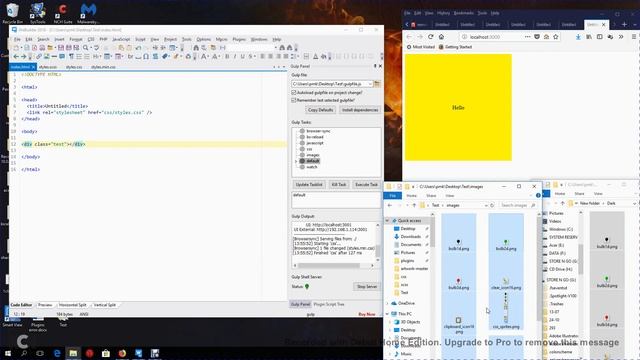Click page actions three dots in address bar
This screenshot has height=360, width=640.
(527, 37)
